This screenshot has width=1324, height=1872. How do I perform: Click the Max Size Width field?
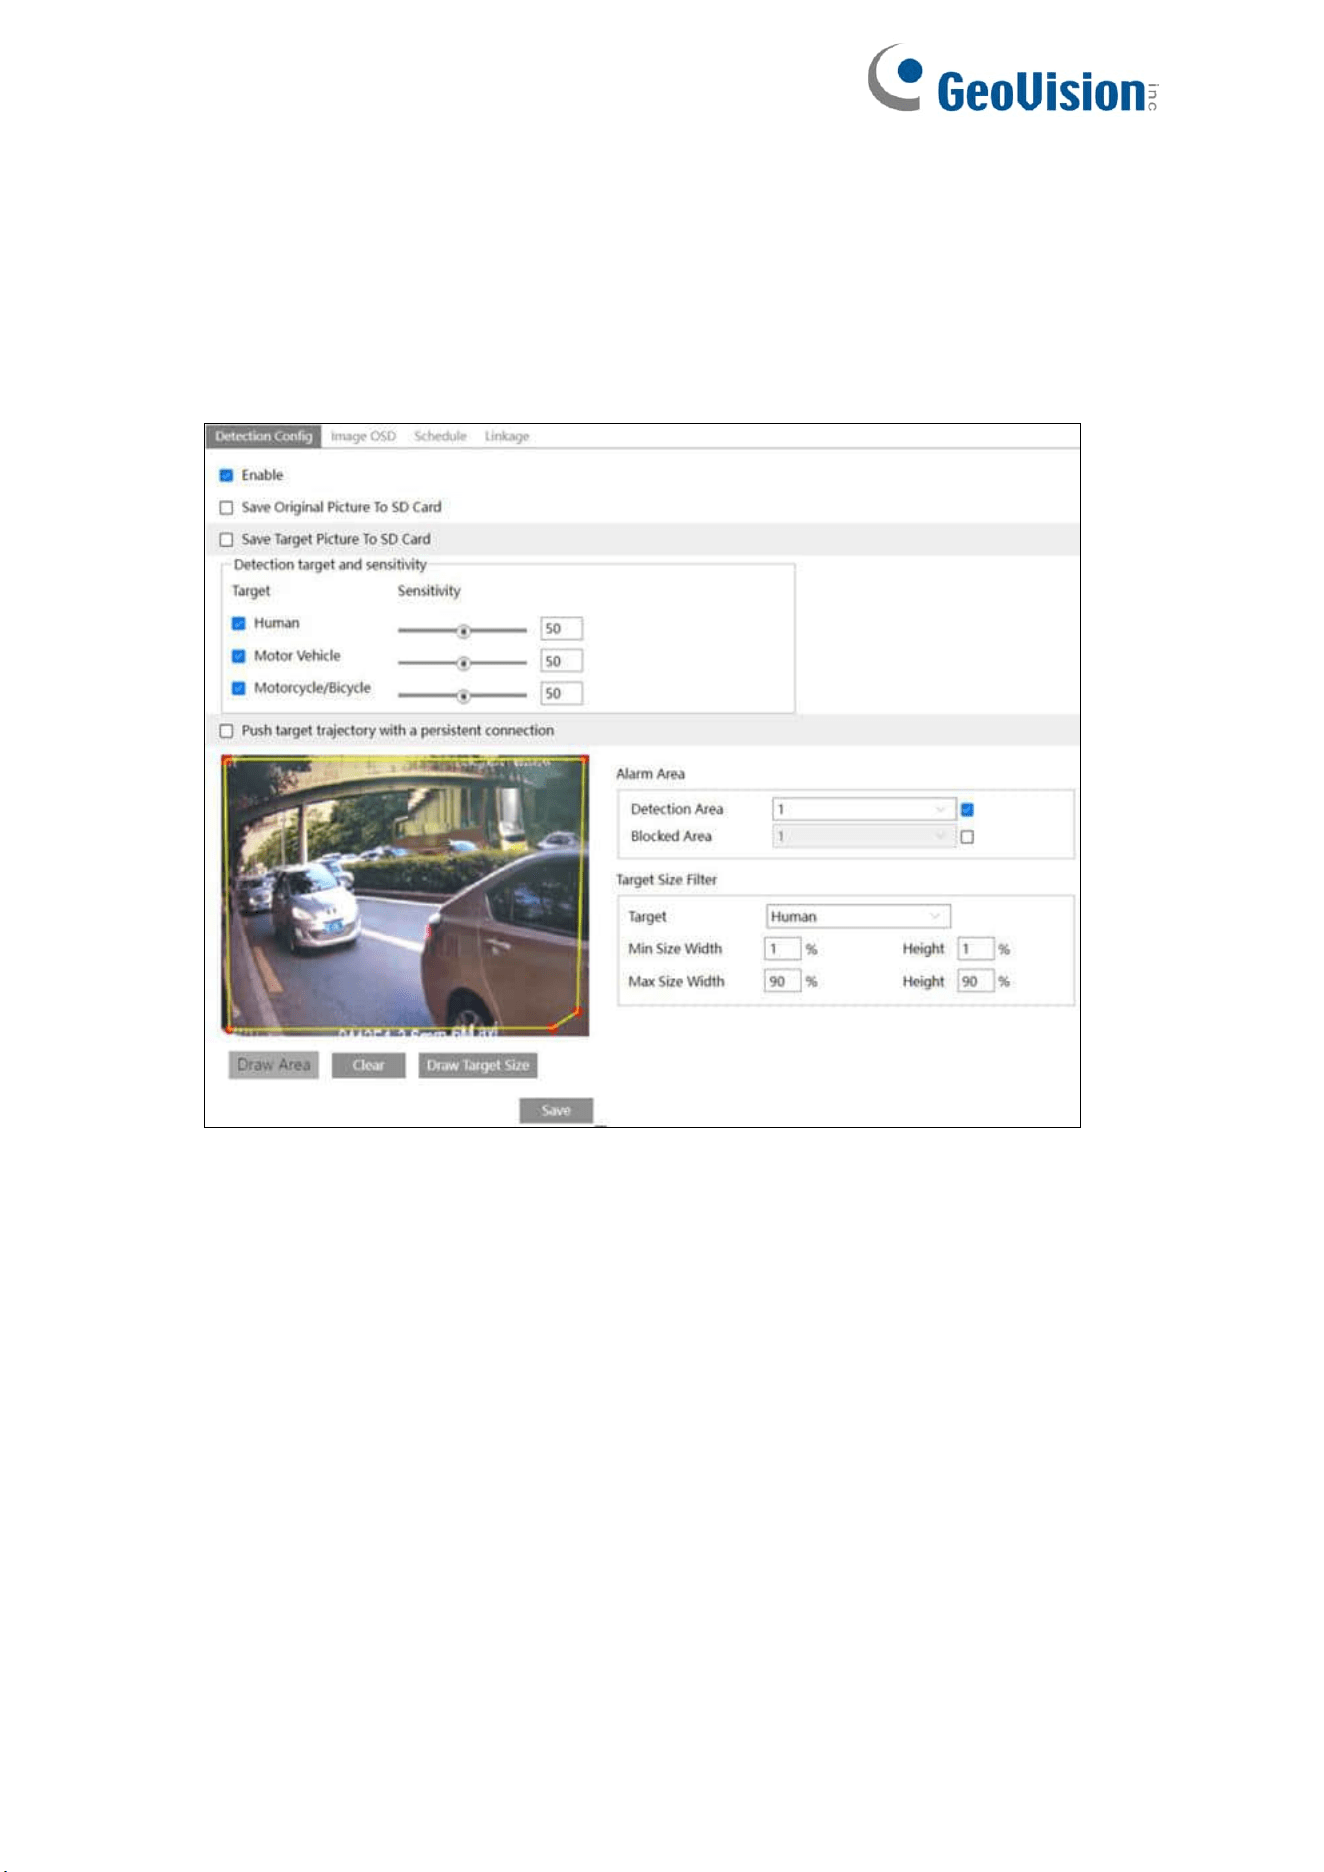click(x=782, y=982)
